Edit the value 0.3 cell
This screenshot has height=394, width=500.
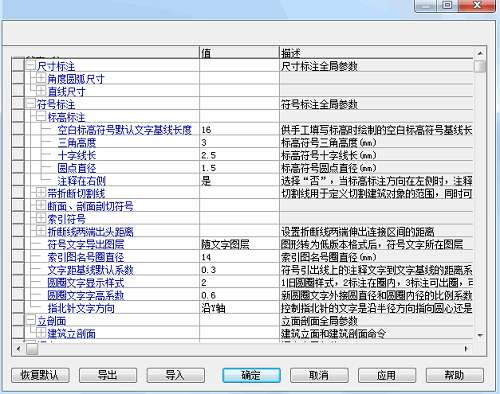click(x=239, y=270)
